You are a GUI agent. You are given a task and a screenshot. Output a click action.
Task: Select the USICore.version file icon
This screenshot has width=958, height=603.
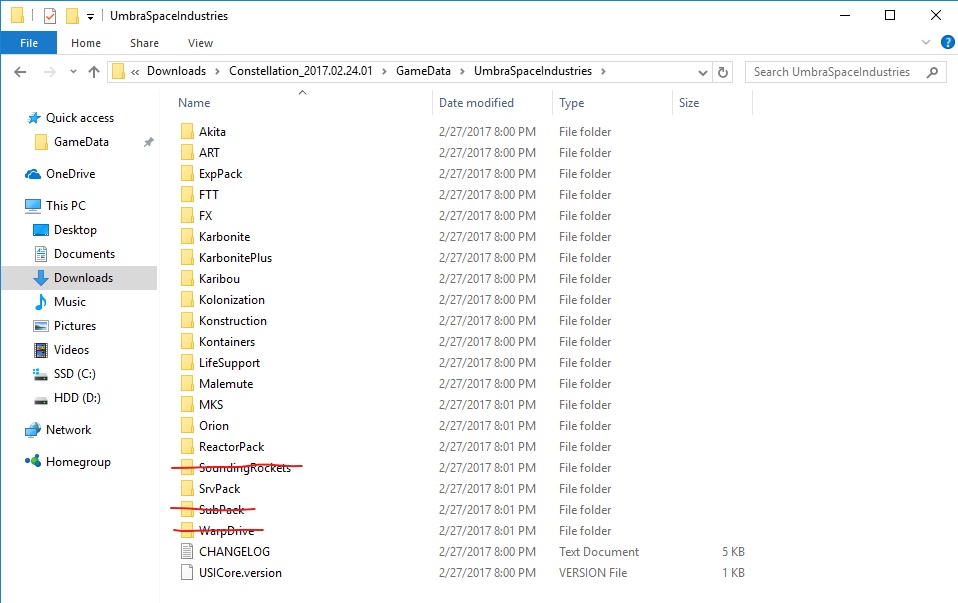[x=187, y=572]
